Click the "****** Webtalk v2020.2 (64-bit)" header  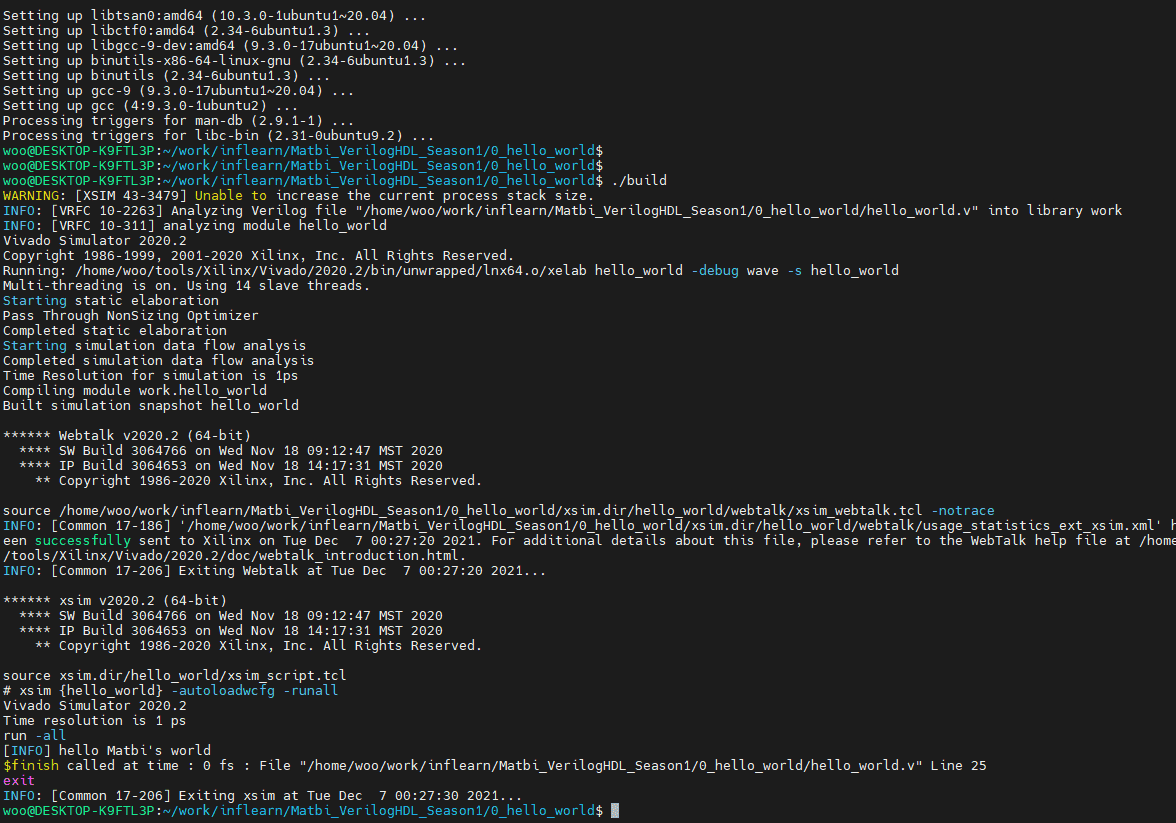click(x=127, y=435)
